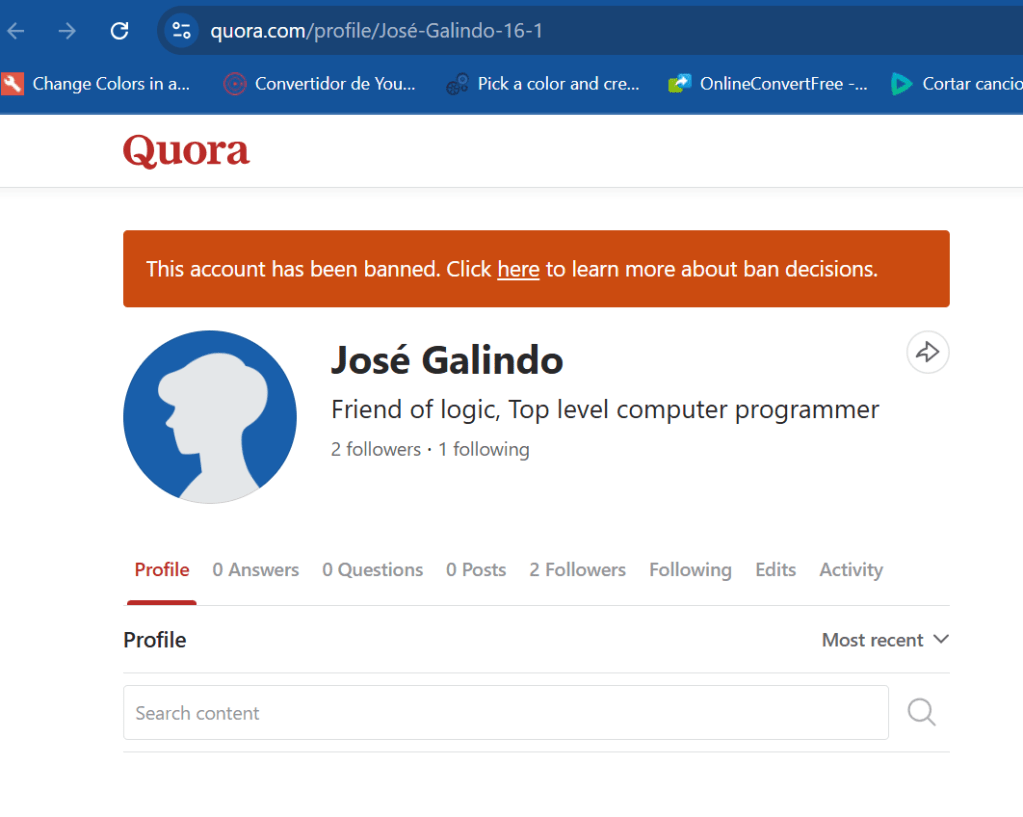Open site information icon in address bar
The height and width of the screenshot is (817, 1023).
[181, 31]
